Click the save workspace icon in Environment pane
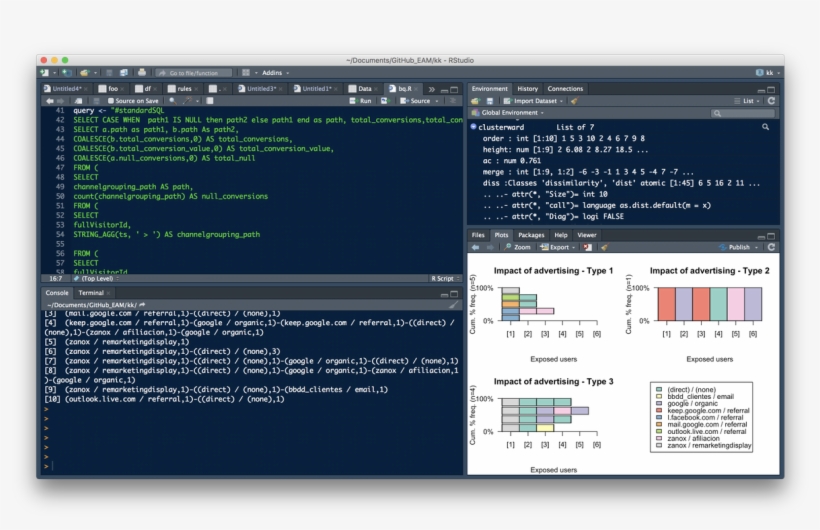This screenshot has height=530, width=820. click(x=490, y=101)
